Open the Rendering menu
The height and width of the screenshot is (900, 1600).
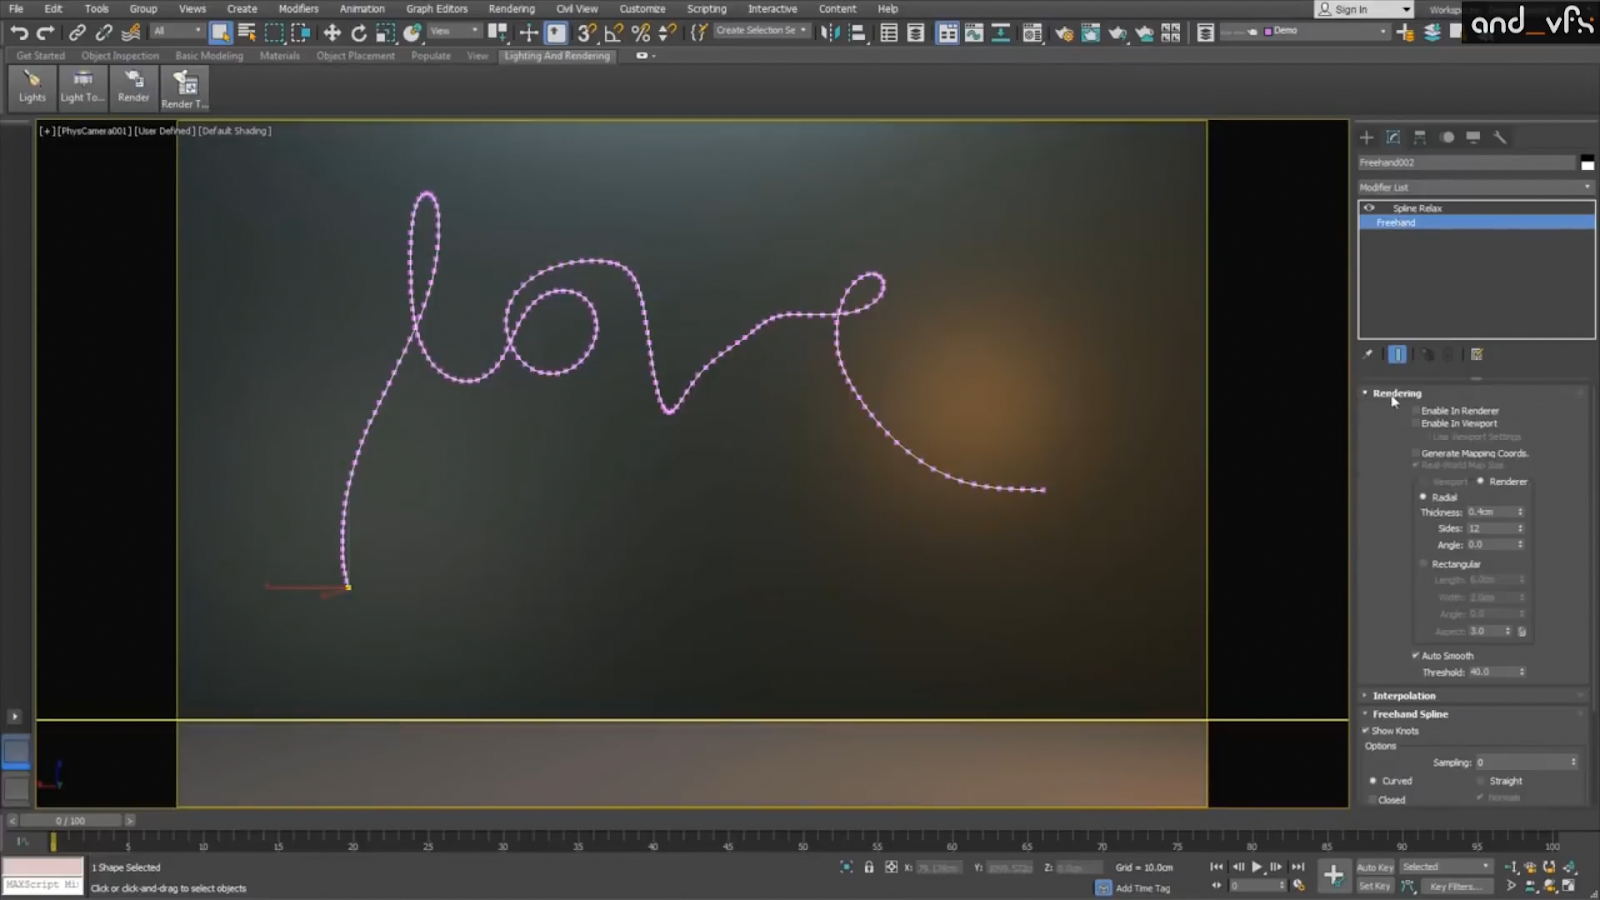click(511, 8)
